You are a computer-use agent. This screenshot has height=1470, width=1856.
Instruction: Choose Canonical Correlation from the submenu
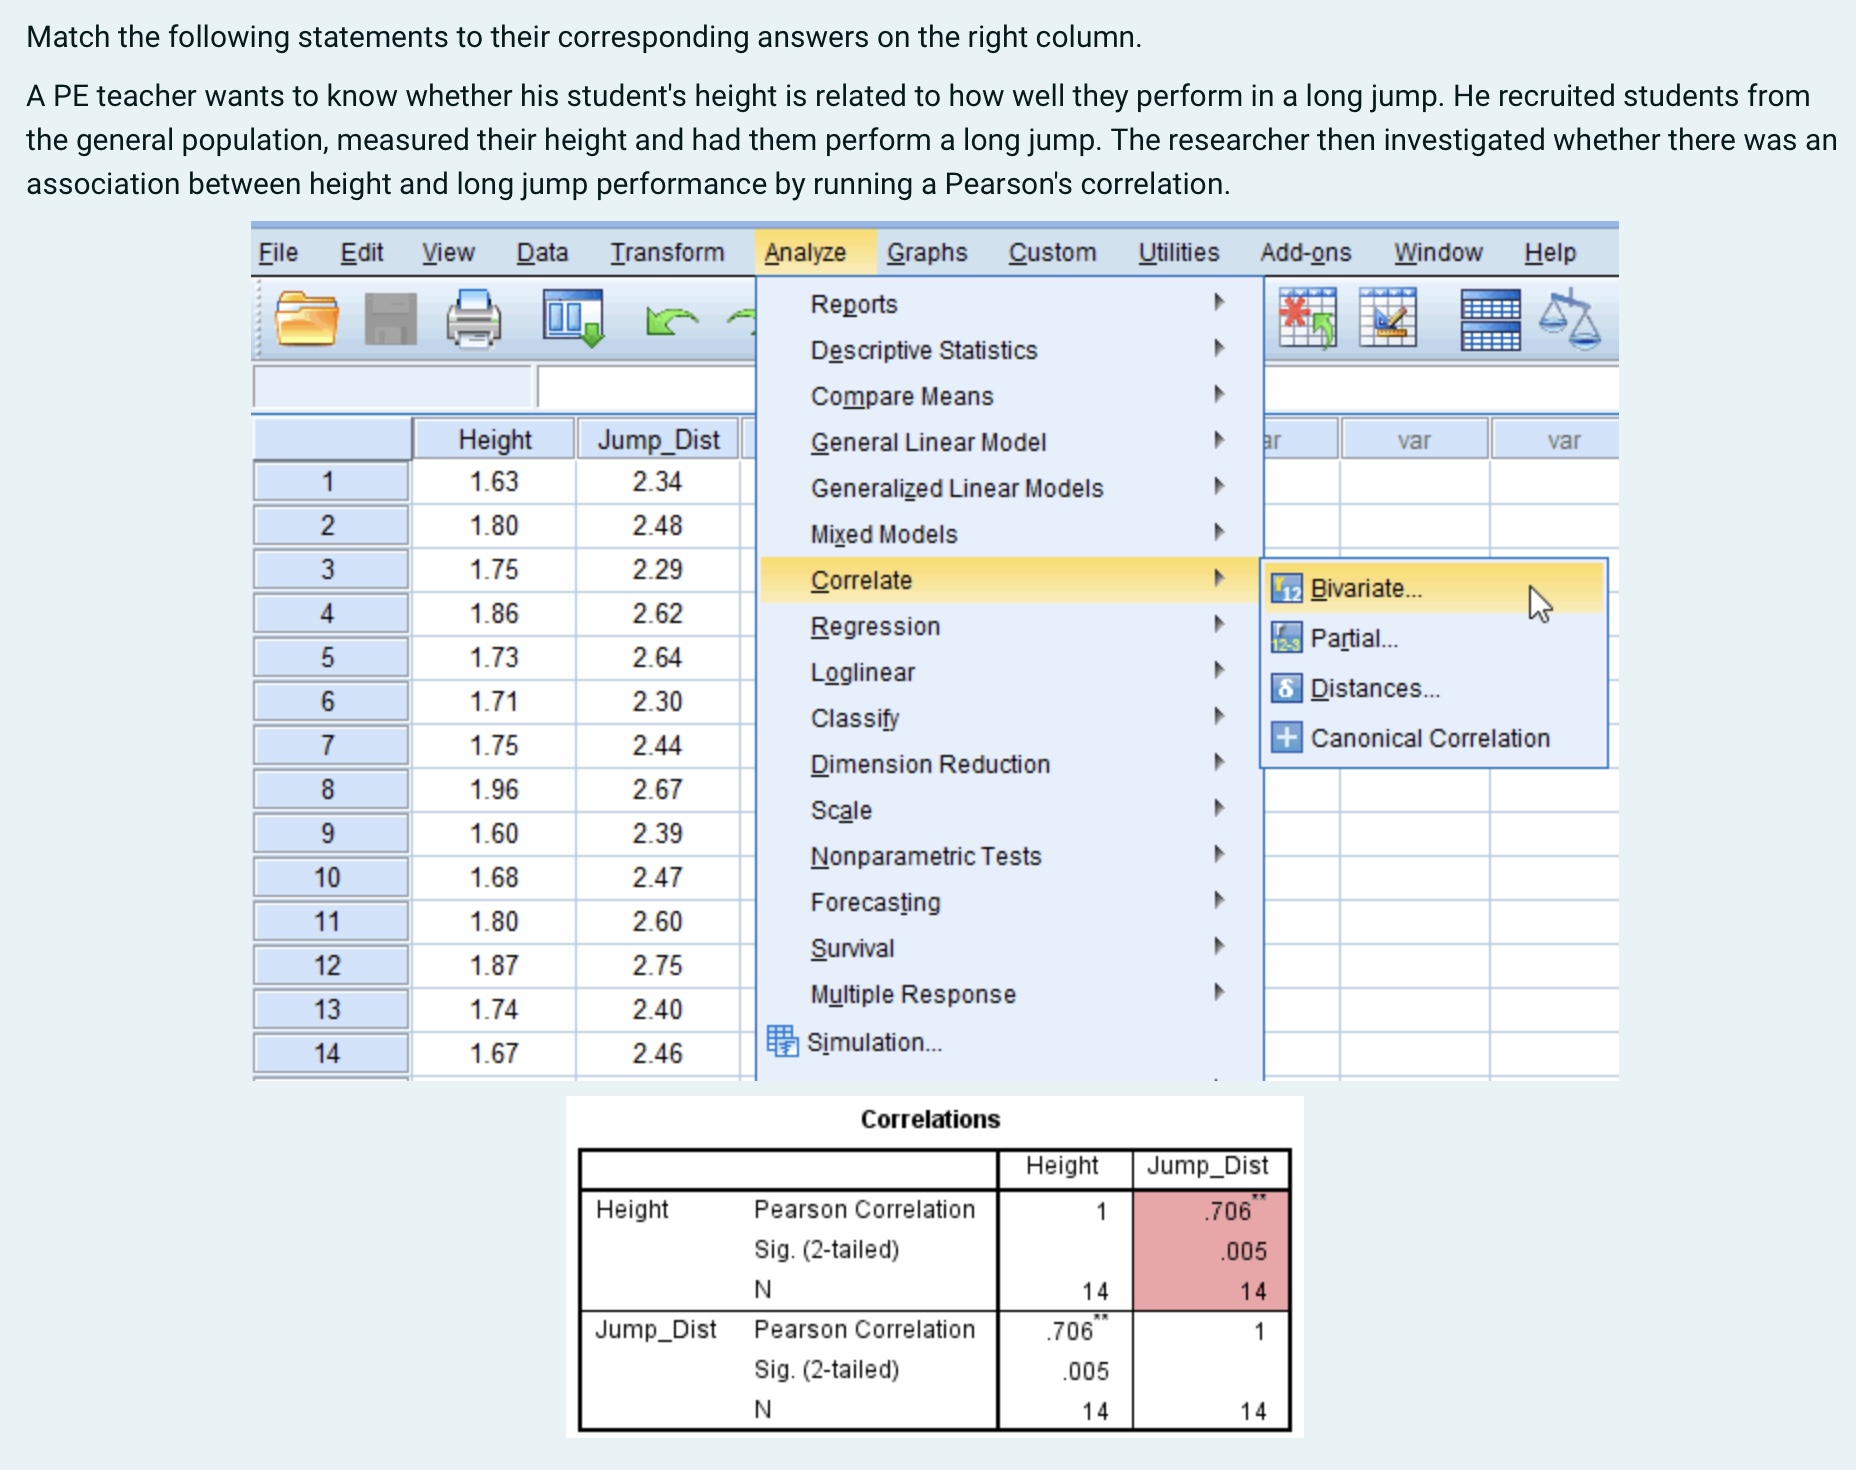1434,738
